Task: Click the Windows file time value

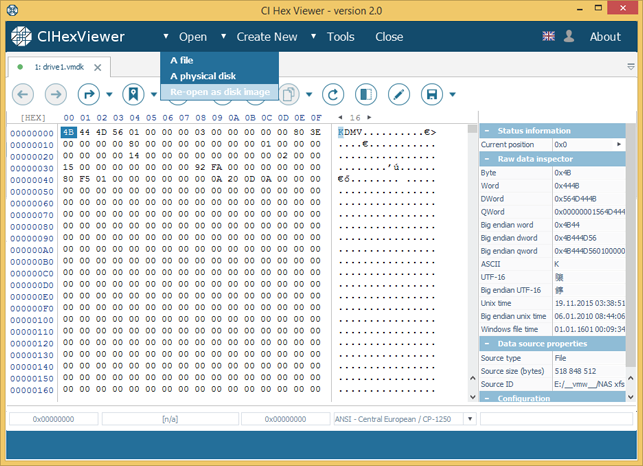Action: (590, 329)
